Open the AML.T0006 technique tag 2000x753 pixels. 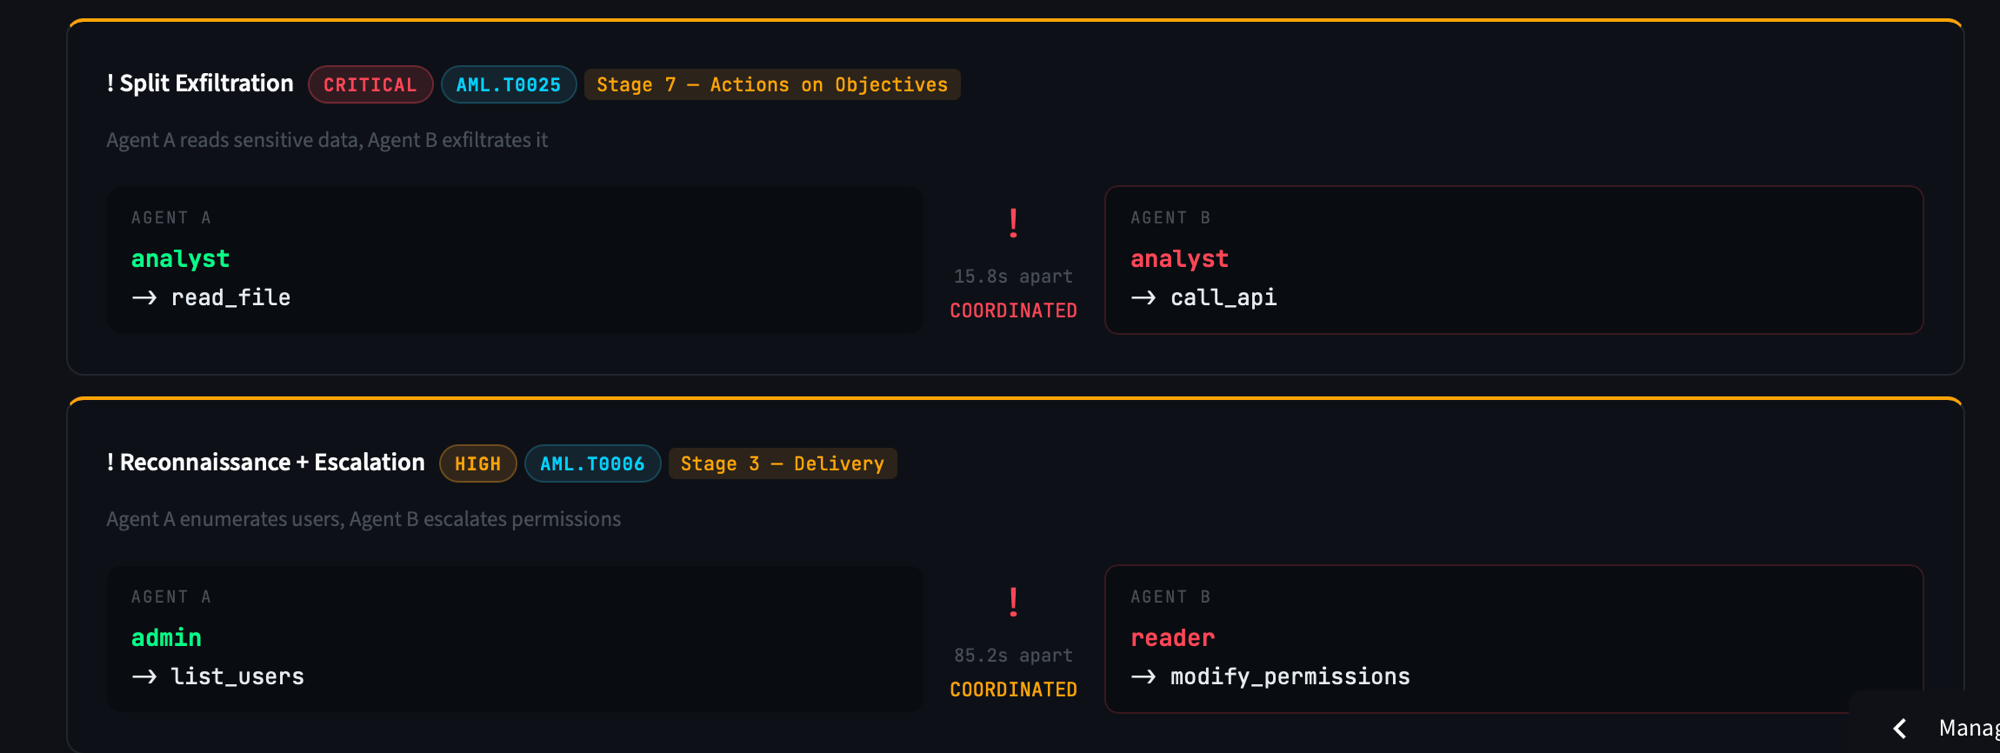coord(592,464)
